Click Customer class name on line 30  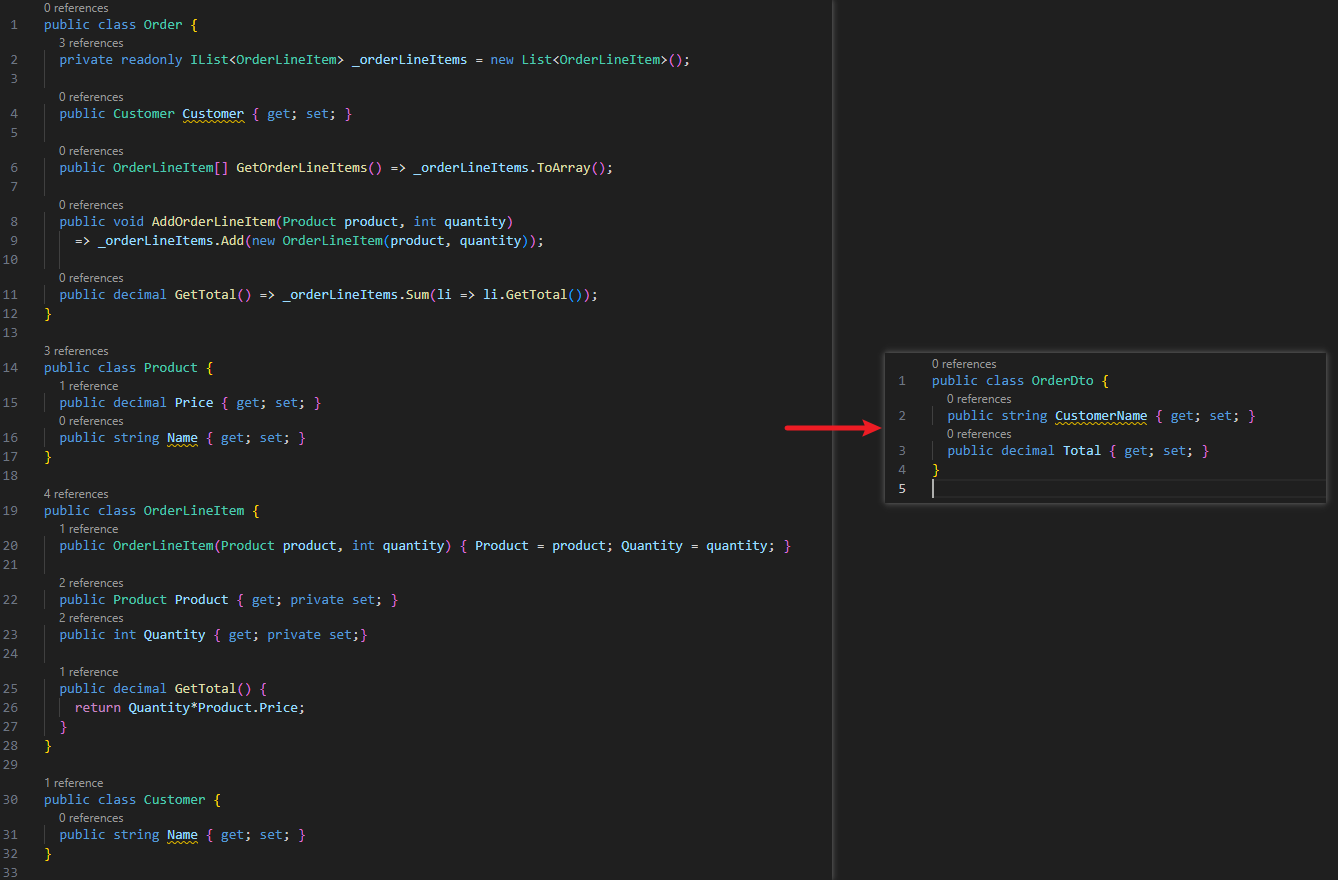175,800
